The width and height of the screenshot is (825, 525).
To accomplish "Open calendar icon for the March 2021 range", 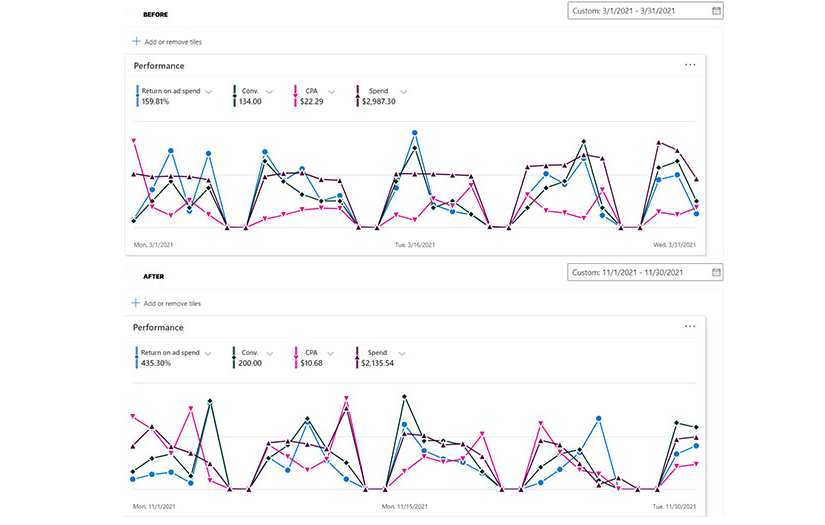I will point(716,10).
